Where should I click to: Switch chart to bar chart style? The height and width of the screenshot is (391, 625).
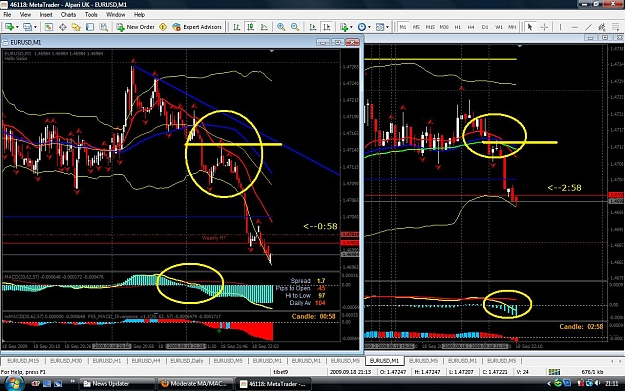(237, 27)
